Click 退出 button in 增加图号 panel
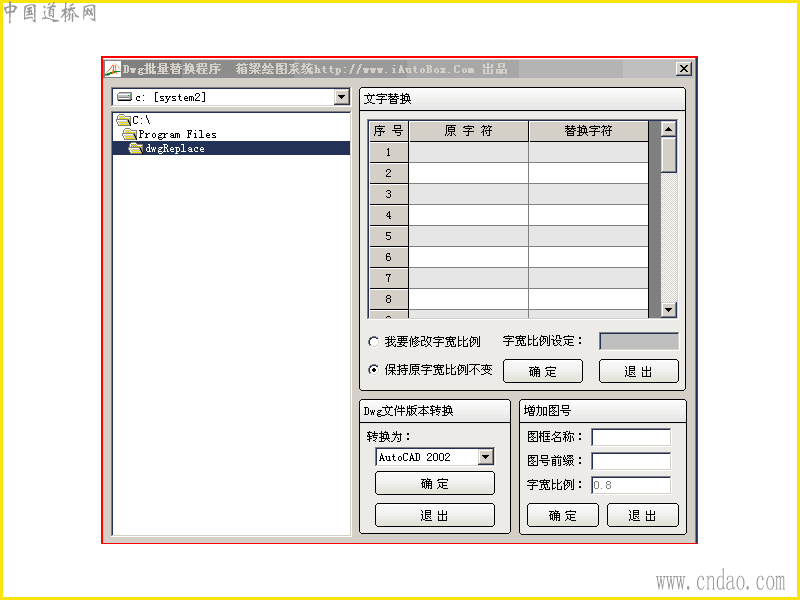Viewport: 800px width, 600px height. (x=643, y=515)
